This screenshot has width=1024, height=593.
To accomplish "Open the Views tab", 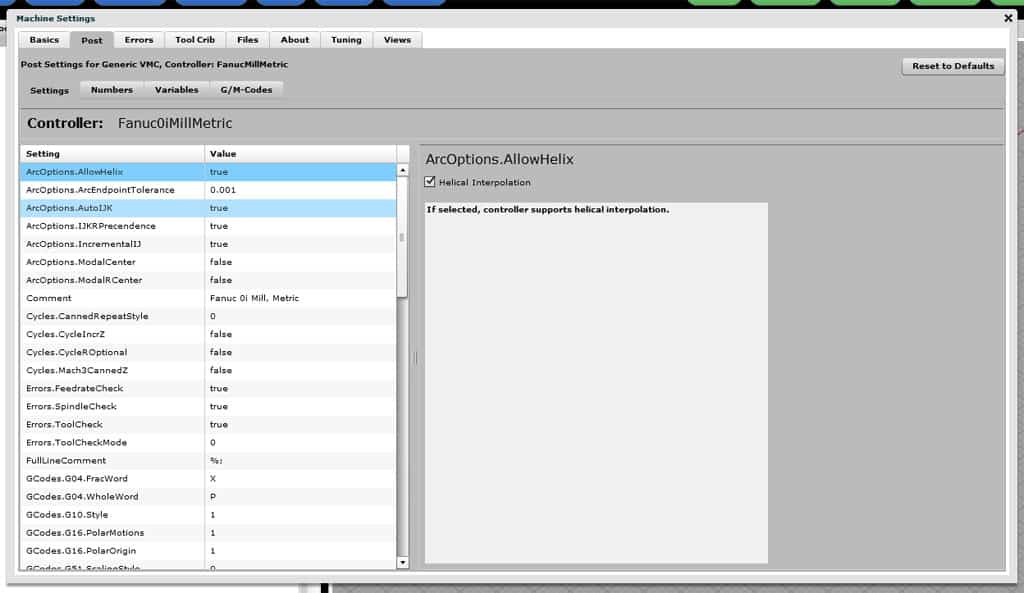I will [397, 39].
